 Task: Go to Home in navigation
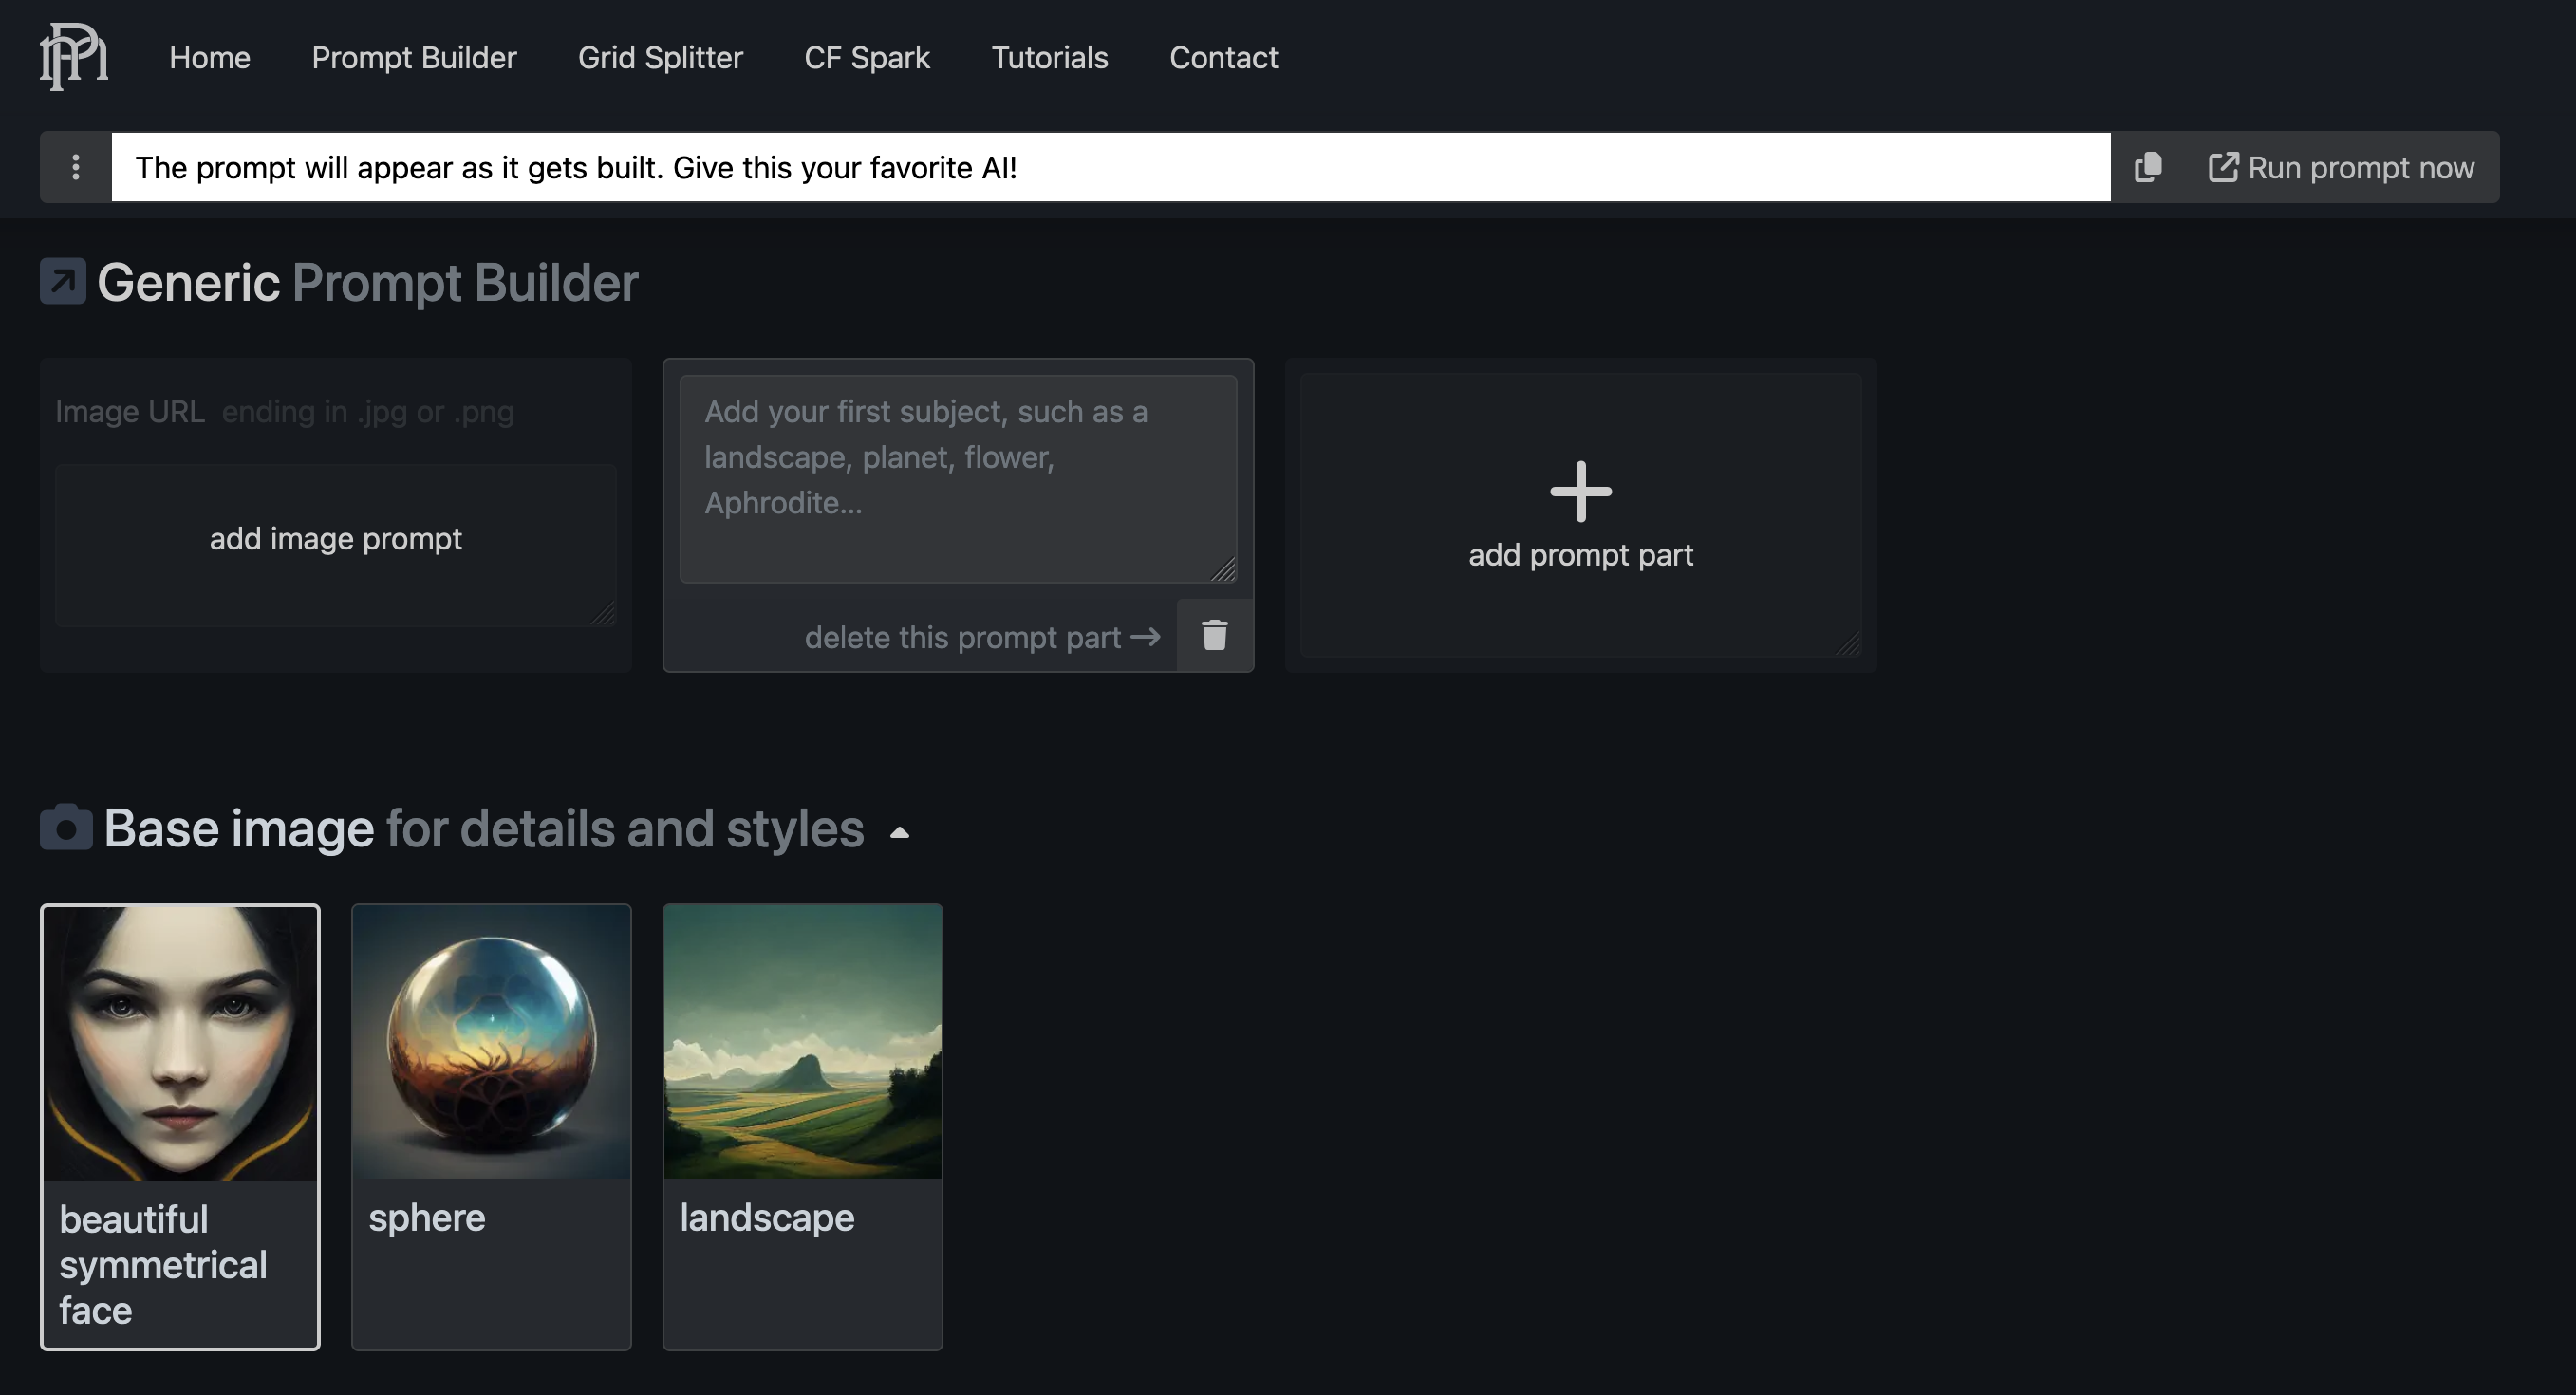tap(210, 57)
